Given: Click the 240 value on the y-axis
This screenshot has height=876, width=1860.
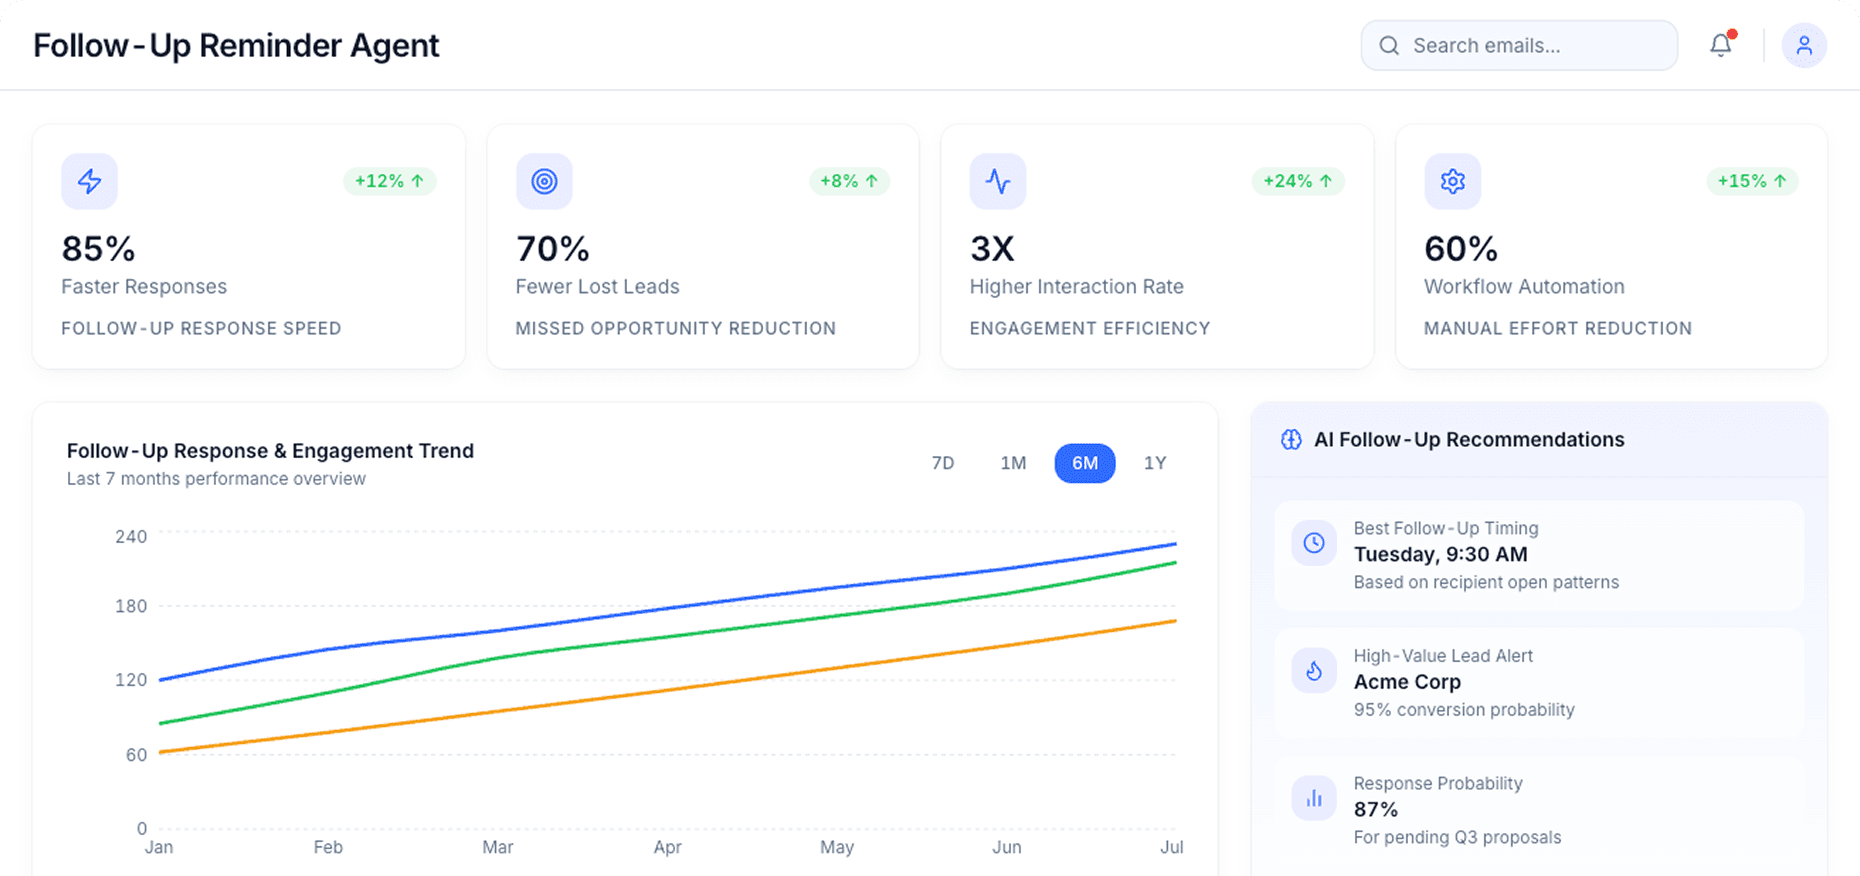Looking at the screenshot, I should [131, 537].
